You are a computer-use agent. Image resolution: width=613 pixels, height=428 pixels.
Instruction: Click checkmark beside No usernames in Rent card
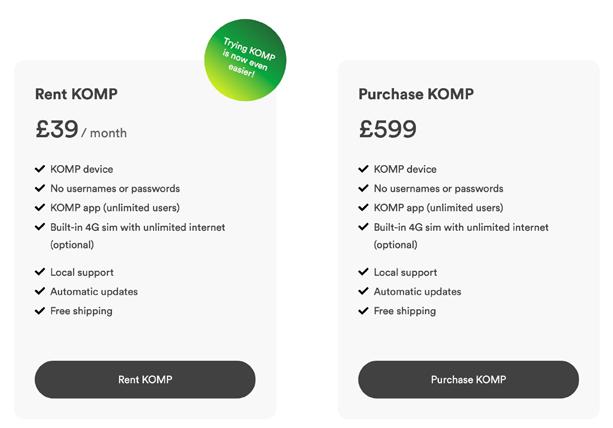point(40,188)
